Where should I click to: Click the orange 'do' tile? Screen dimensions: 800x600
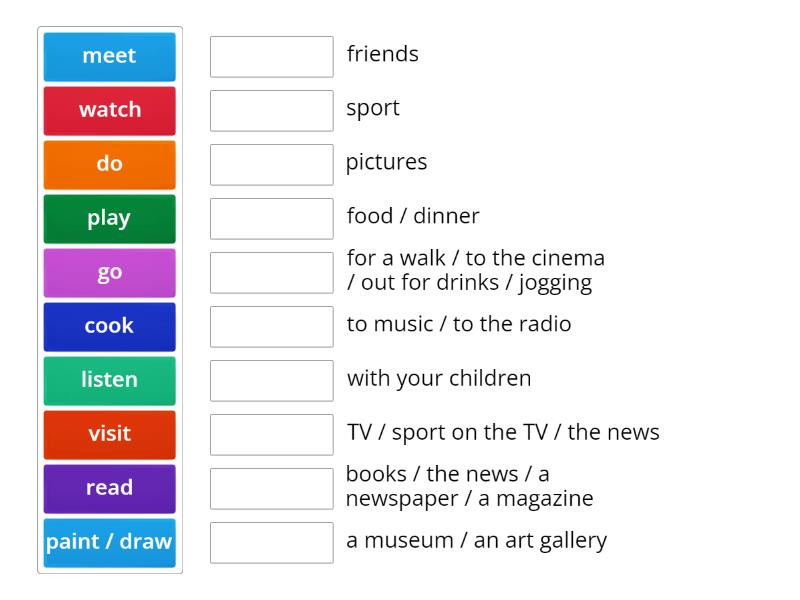tap(109, 164)
